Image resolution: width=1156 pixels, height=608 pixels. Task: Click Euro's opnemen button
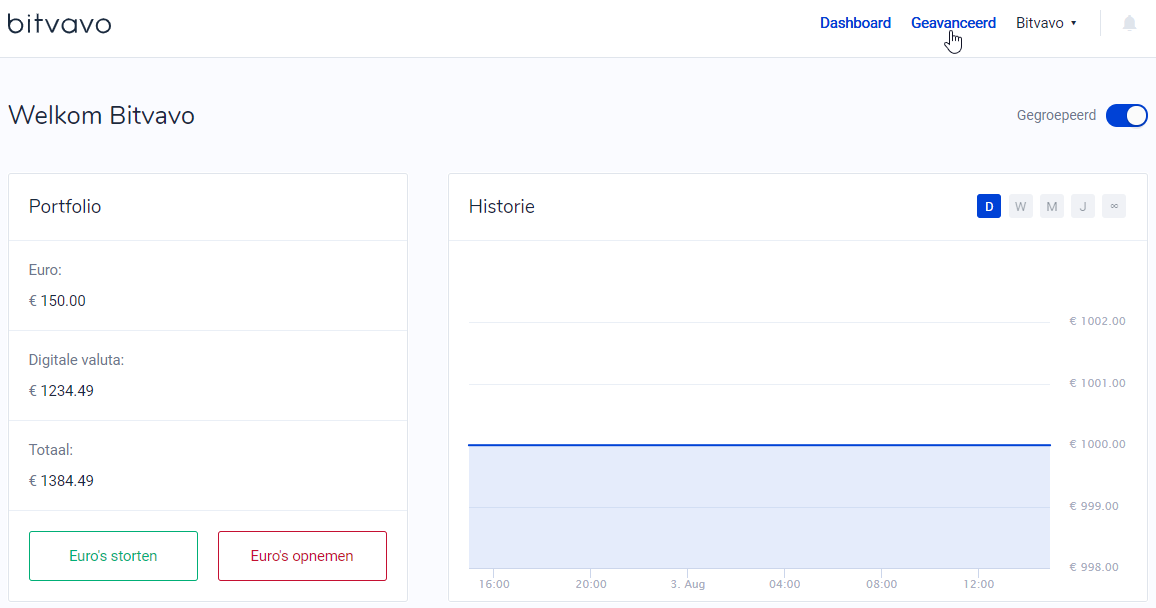click(x=302, y=556)
